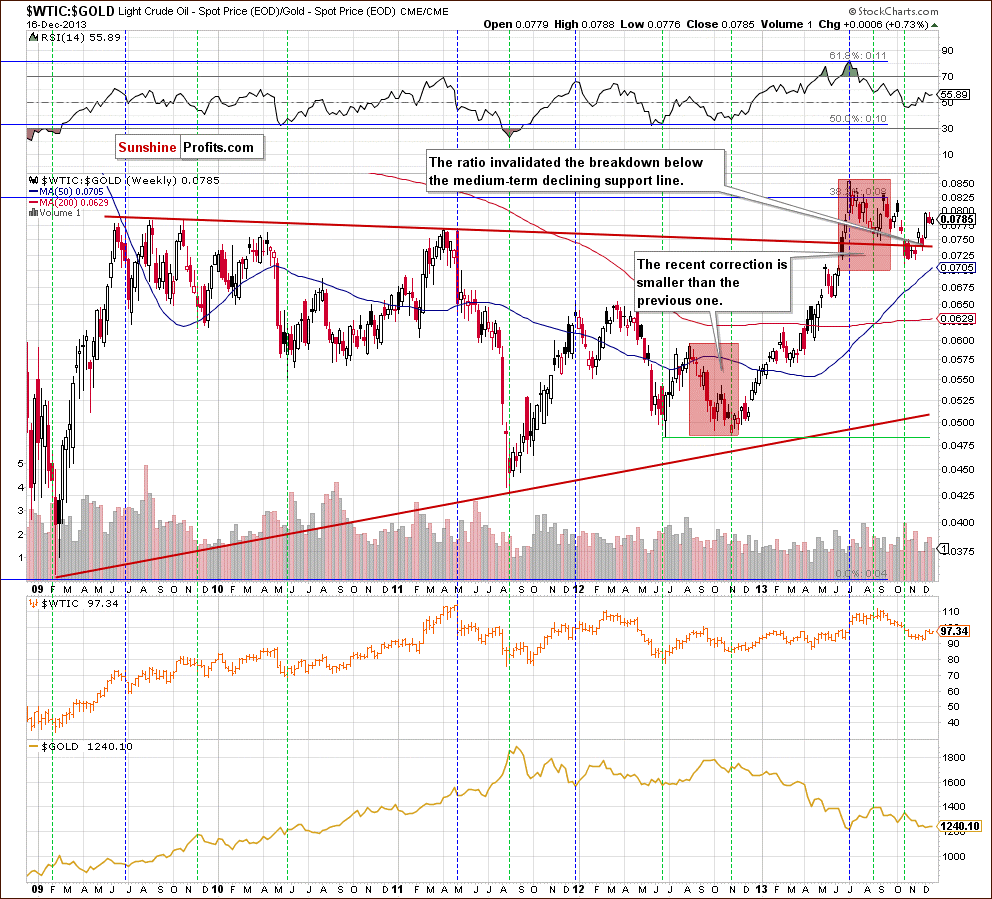Image resolution: width=992 pixels, height=899 pixels.
Task: Click the 0.0400 price axis label
Action: click(958, 523)
